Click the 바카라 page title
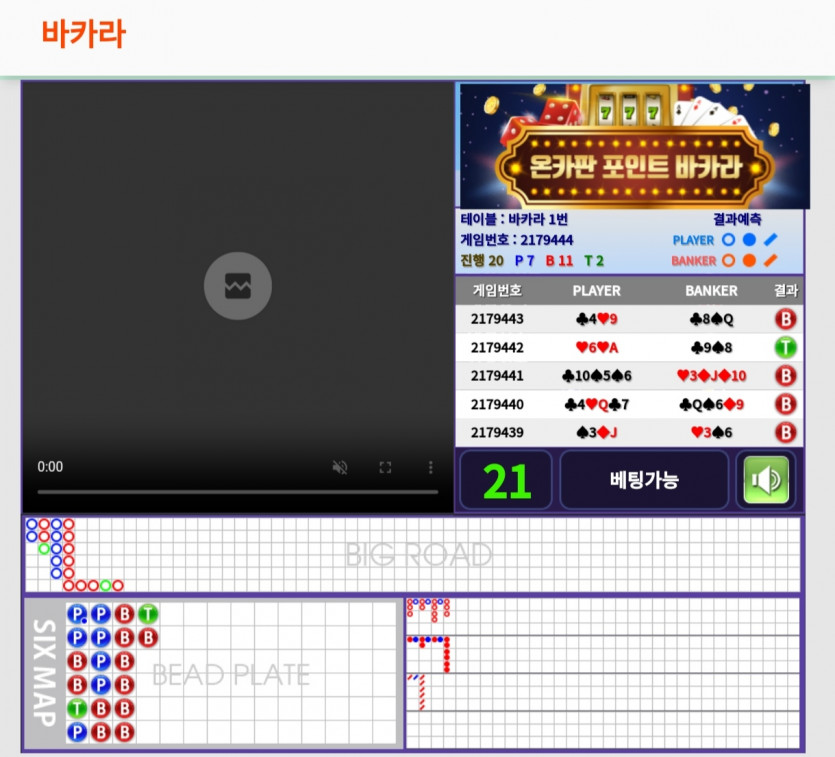 point(83,34)
